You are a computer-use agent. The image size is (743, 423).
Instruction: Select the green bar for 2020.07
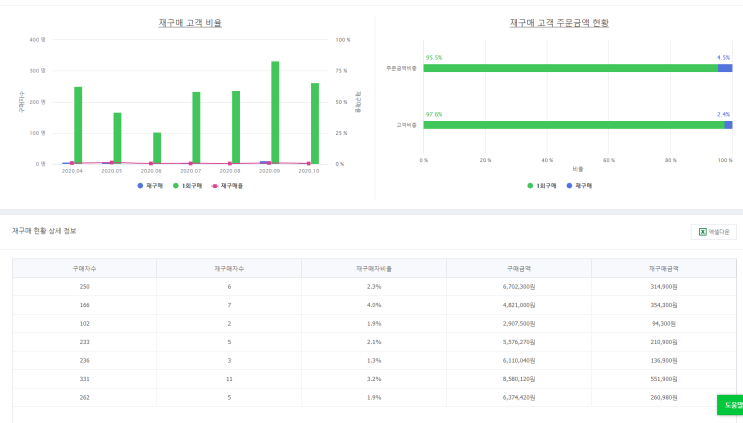pos(196,128)
